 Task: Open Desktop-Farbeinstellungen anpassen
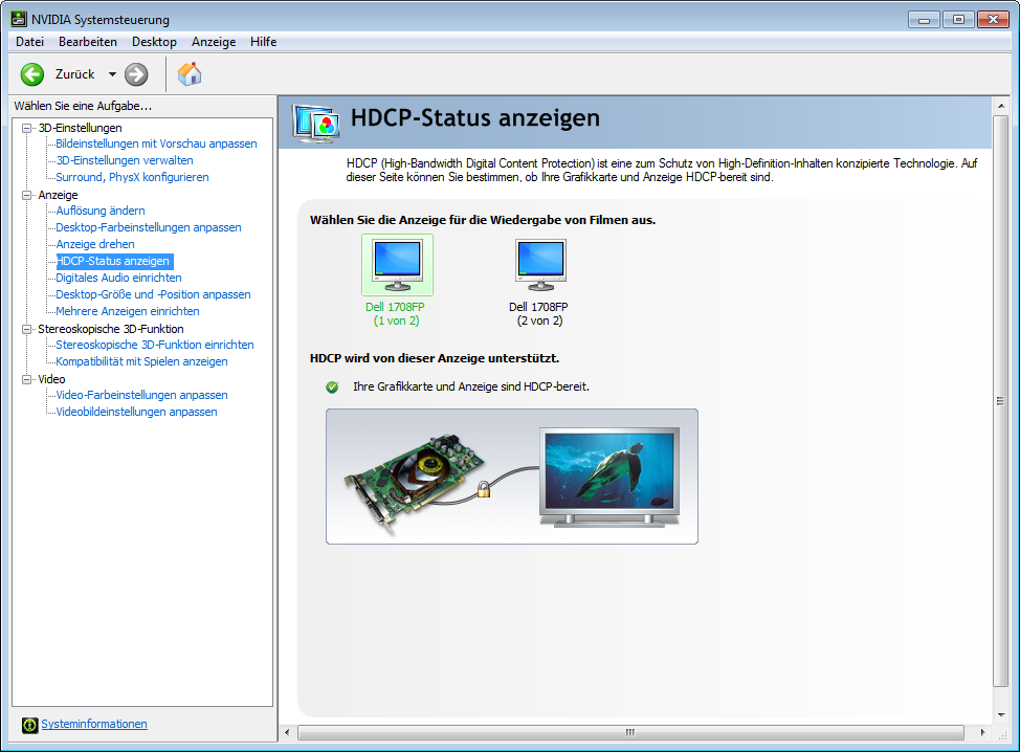(x=148, y=228)
